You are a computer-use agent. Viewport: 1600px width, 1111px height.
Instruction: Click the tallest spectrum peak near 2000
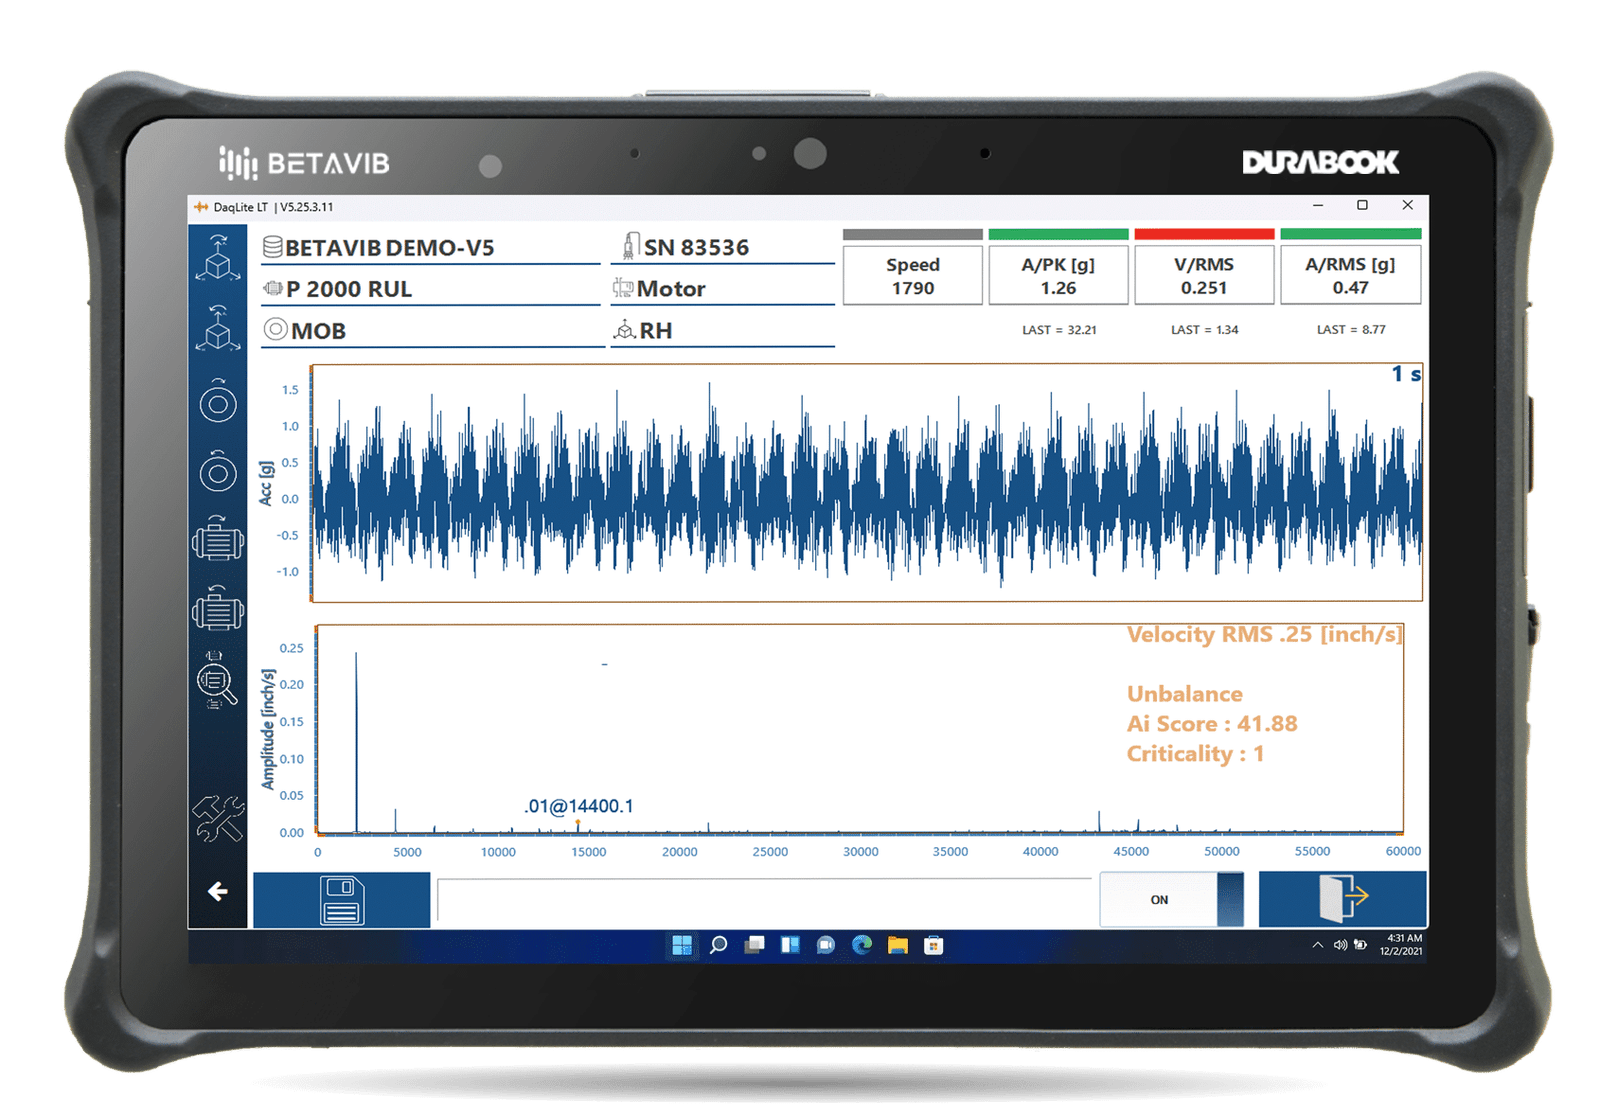coord(356,741)
